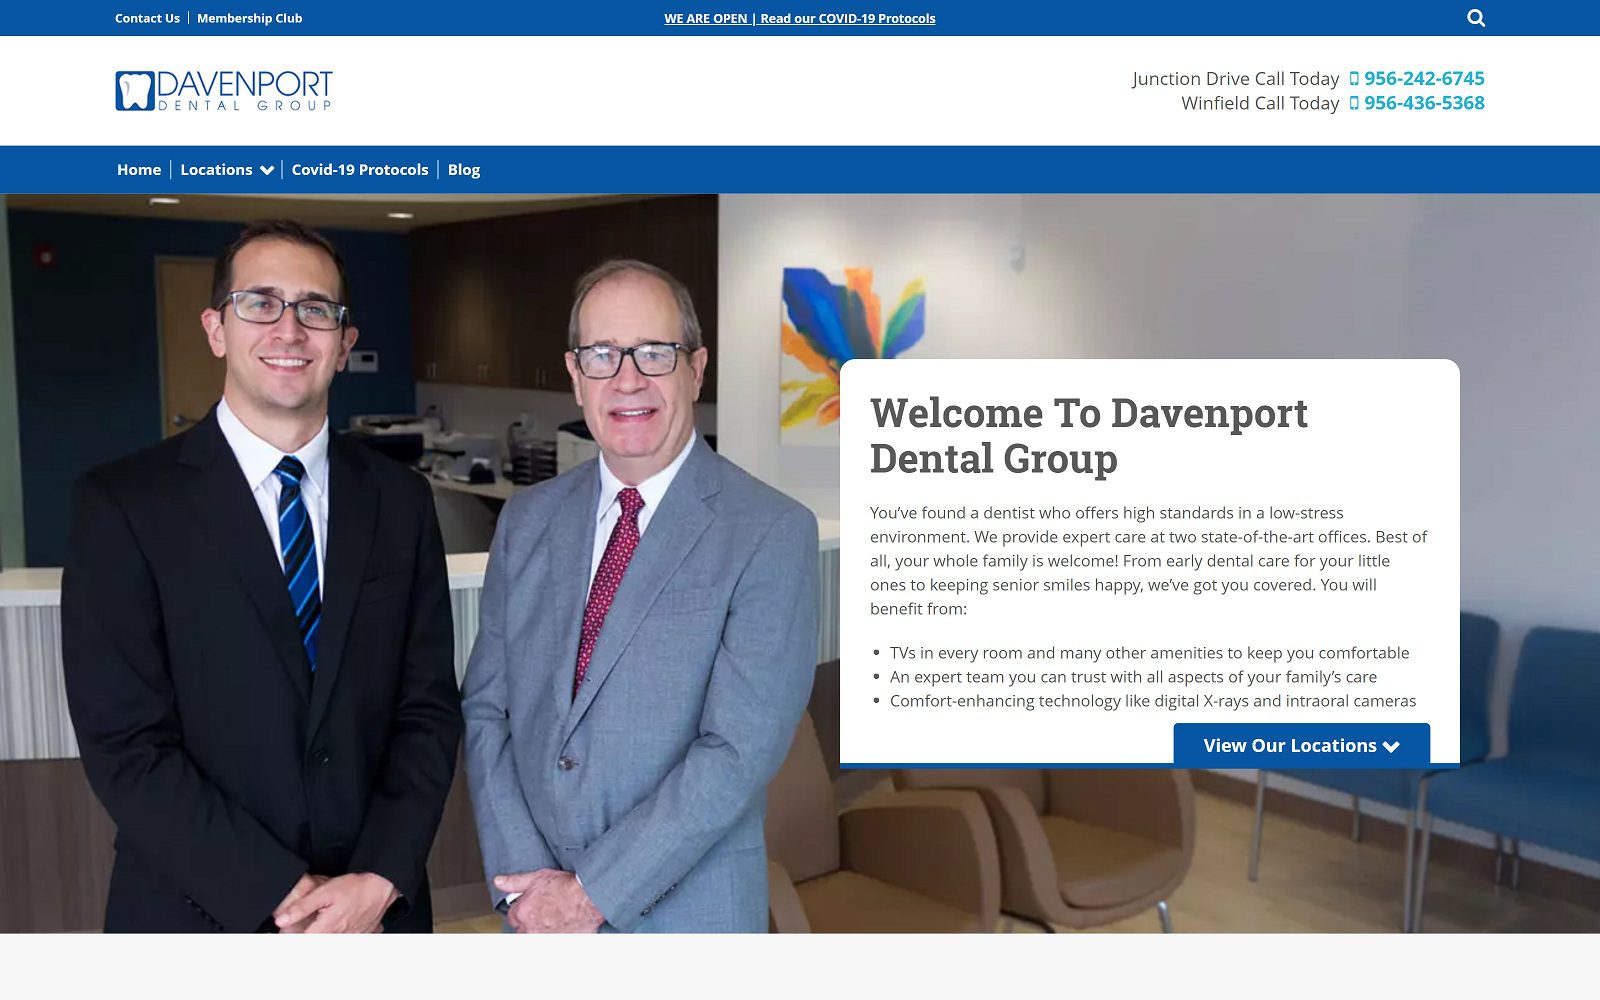Image resolution: width=1600 pixels, height=1000 pixels.
Task: Click phone icon beside 956-436-5368
Action: [1354, 103]
